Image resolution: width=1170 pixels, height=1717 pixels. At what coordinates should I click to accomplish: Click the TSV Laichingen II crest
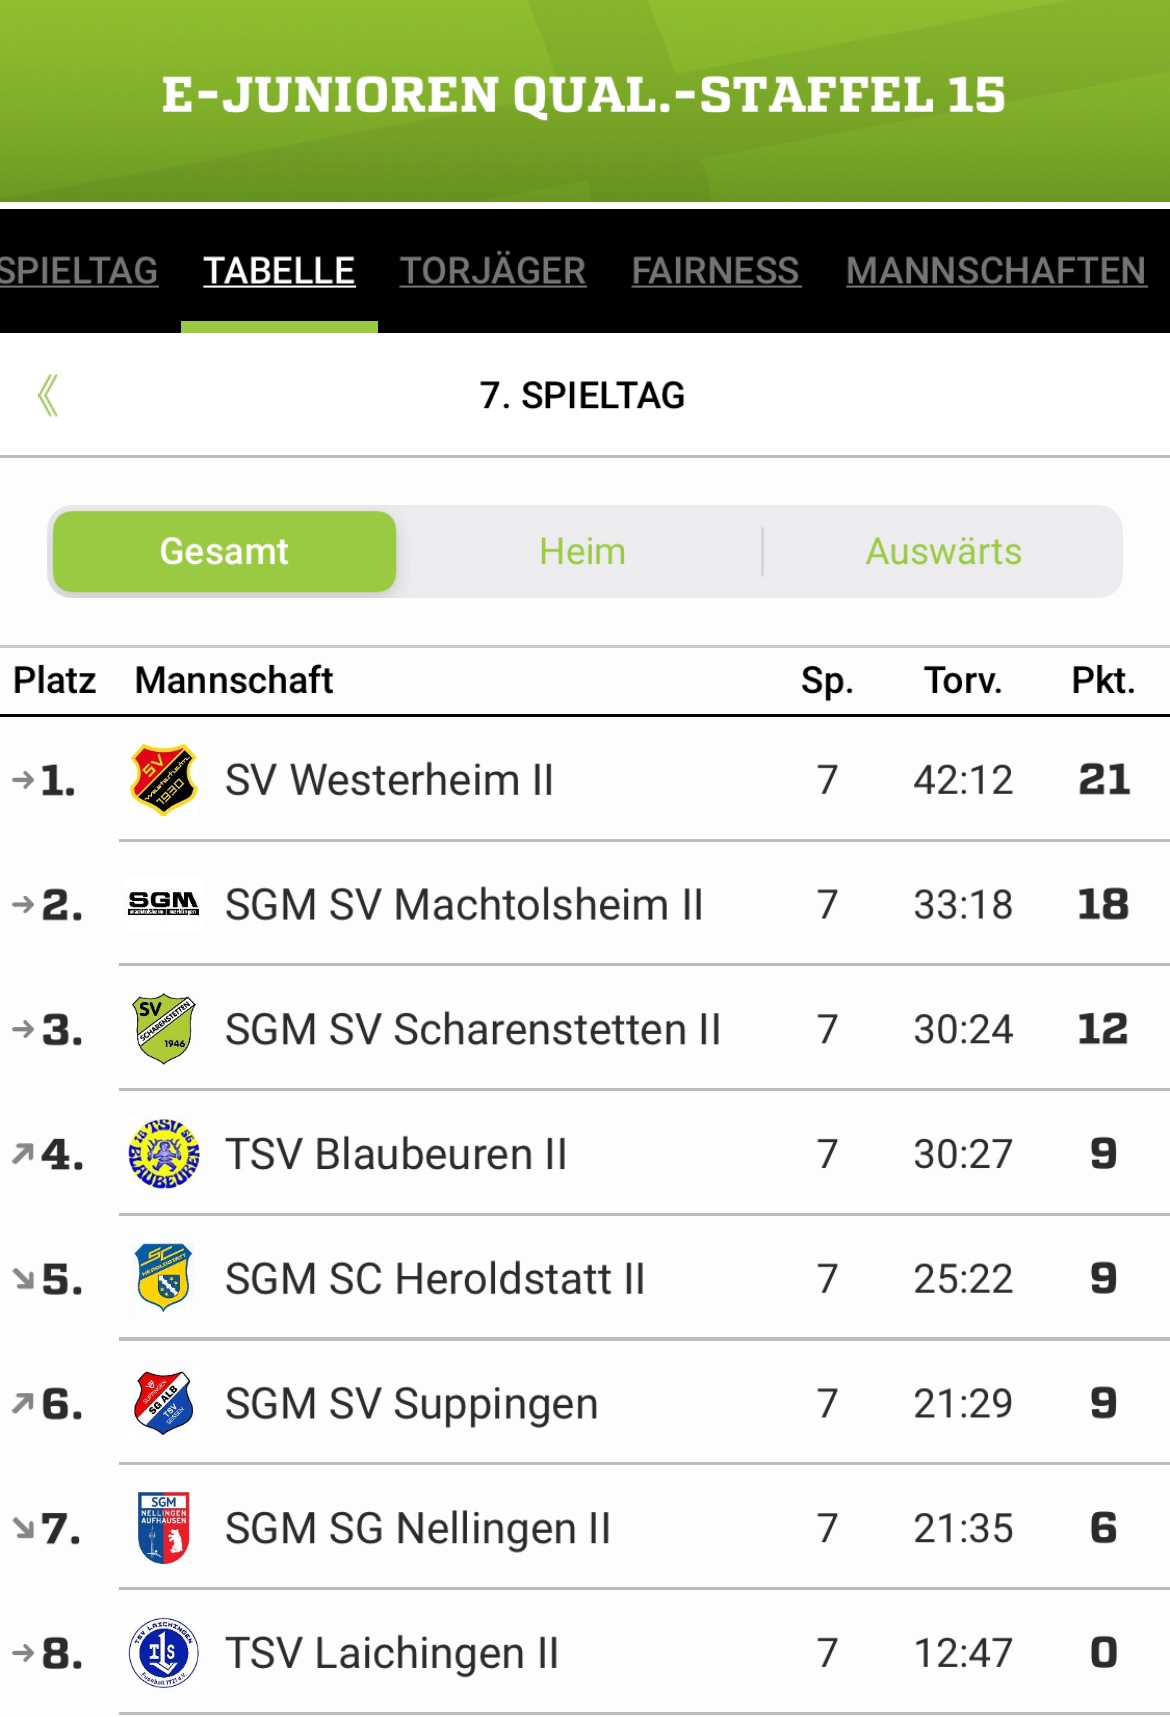coord(164,1652)
